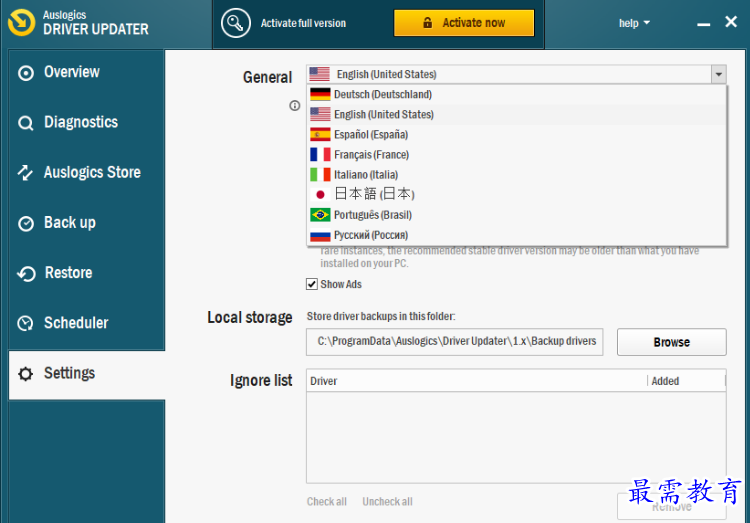Click the Back up clock icon
The width and height of the screenshot is (750, 523).
26,223
